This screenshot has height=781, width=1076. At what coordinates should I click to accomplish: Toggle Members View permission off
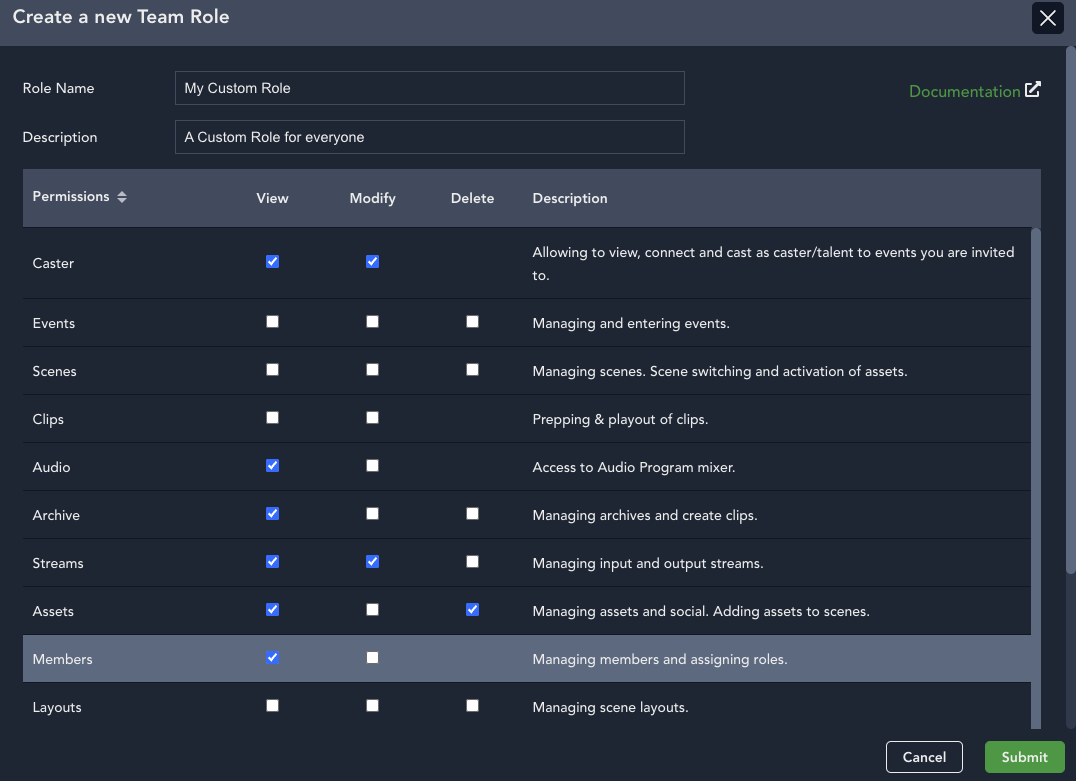tap(272, 658)
